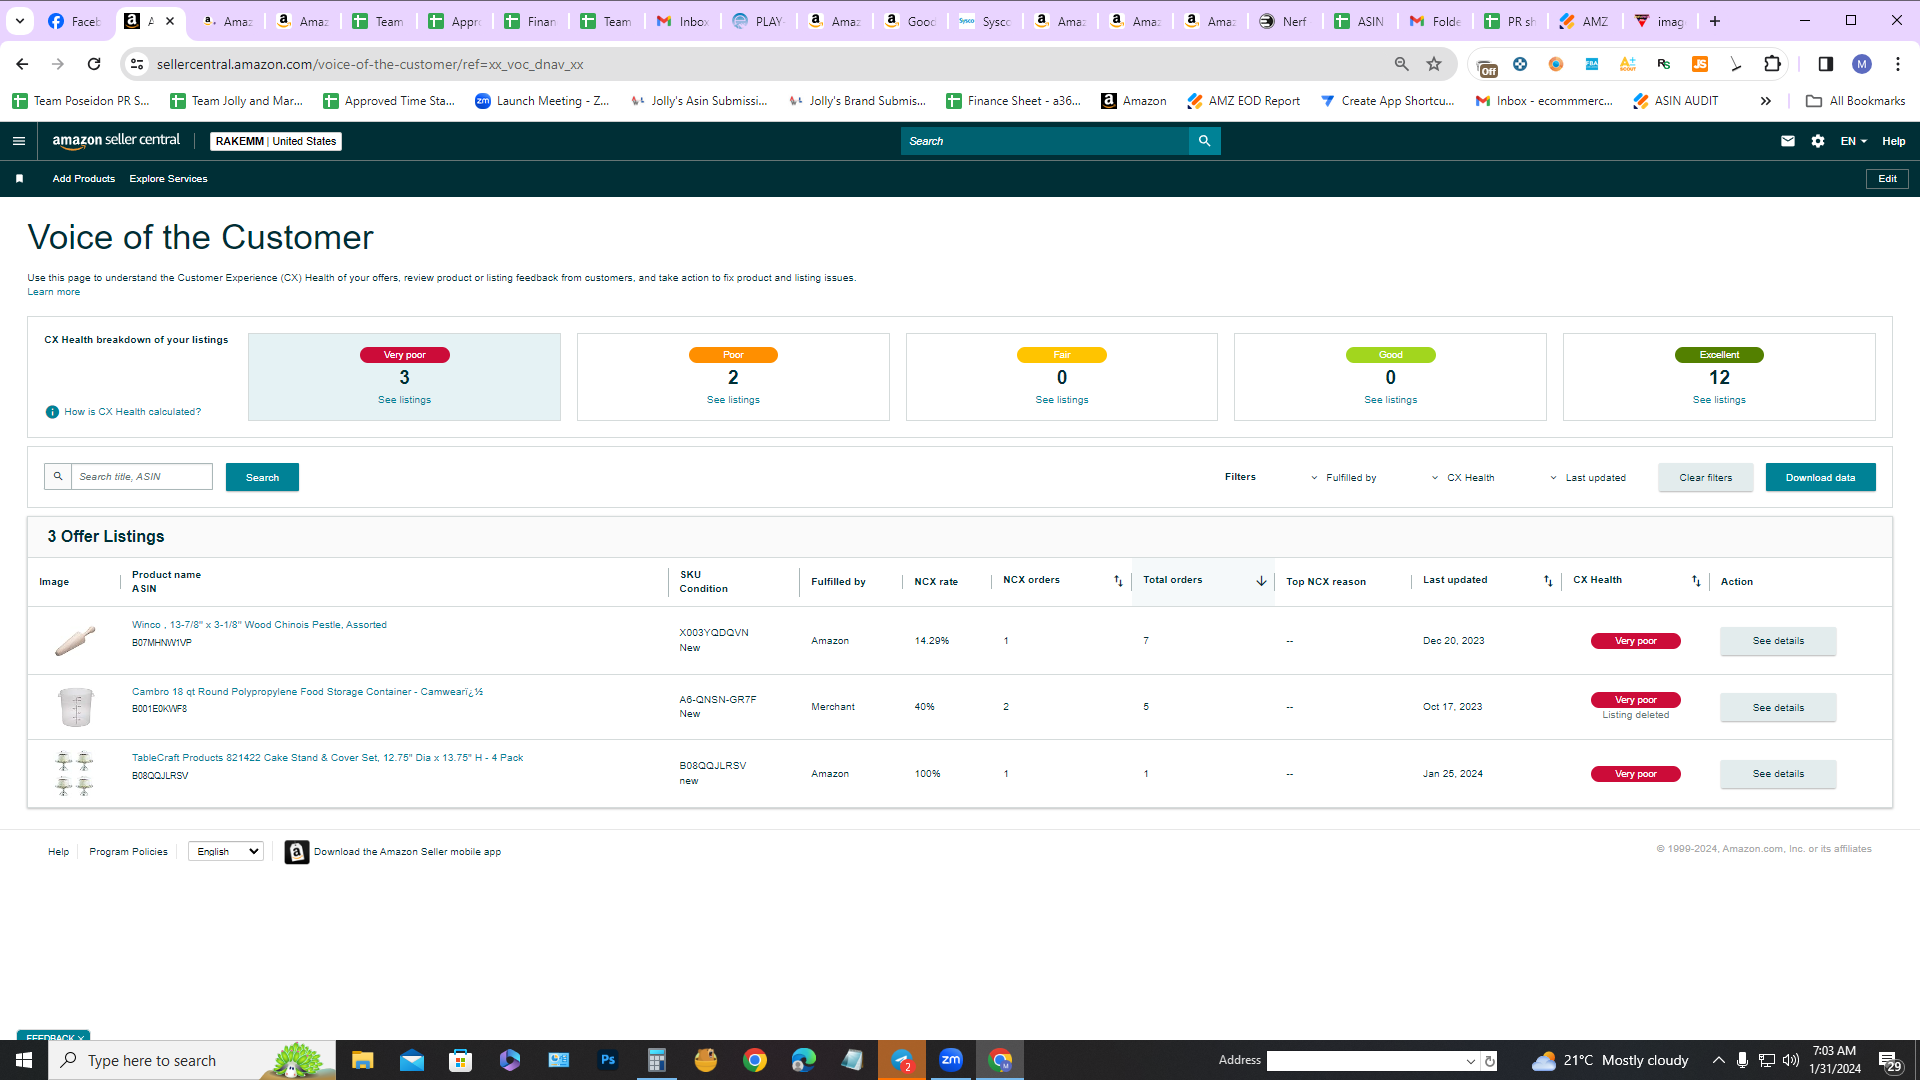1920x1080 pixels.
Task: Sort by CX Health column arrows
Action: [1696, 581]
